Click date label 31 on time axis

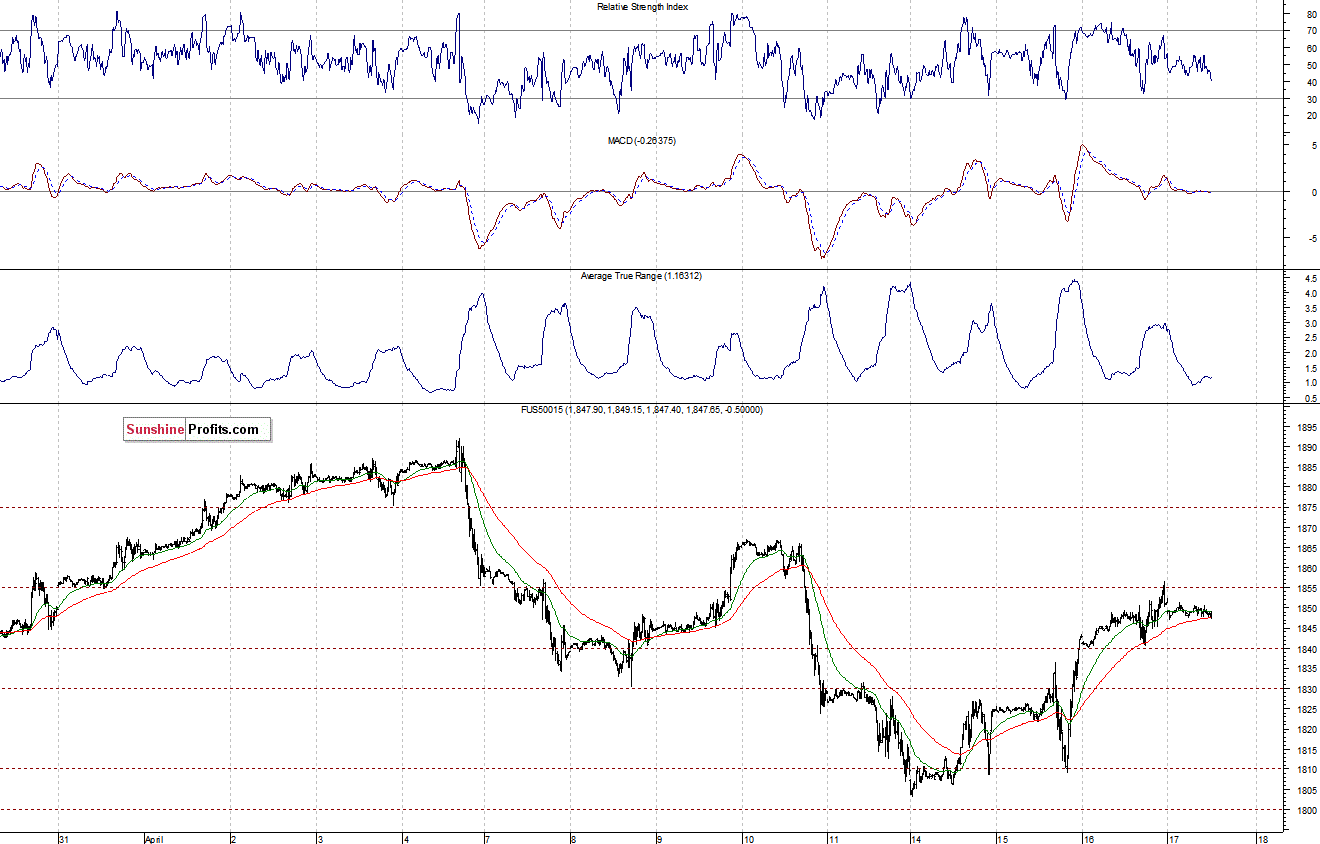(64, 838)
